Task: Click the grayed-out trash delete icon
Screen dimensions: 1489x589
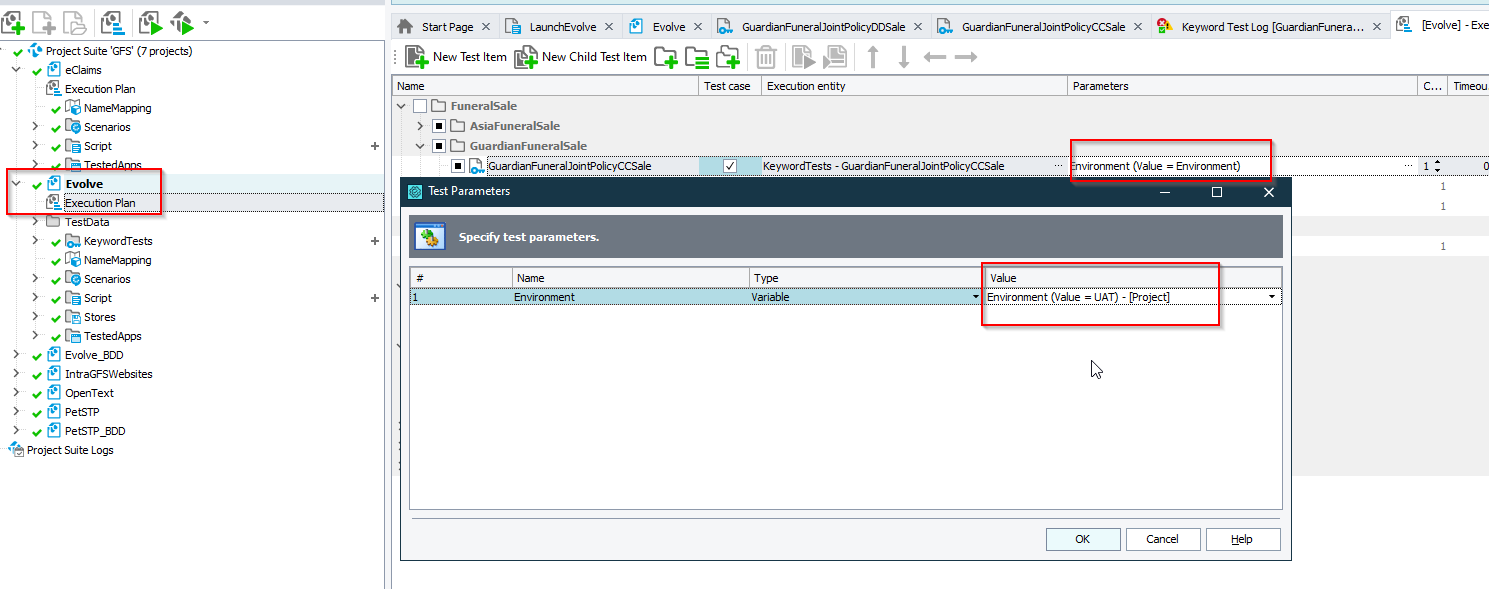Action: (766, 57)
